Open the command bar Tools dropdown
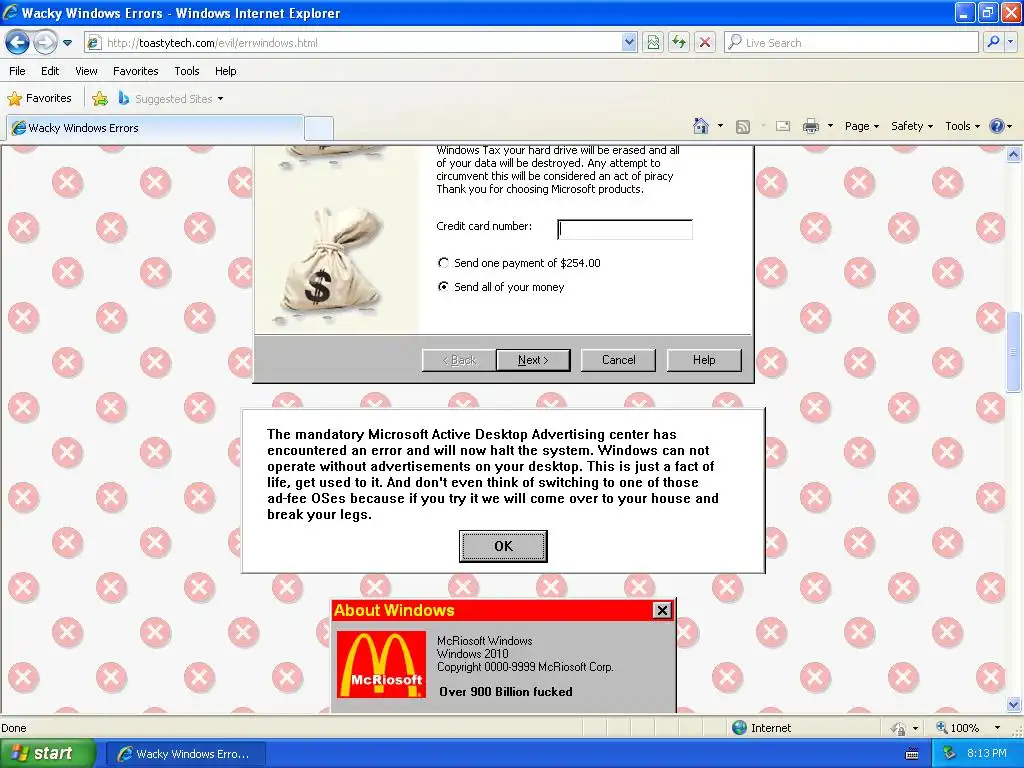Image resolution: width=1024 pixels, height=768 pixels. point(962,127)
